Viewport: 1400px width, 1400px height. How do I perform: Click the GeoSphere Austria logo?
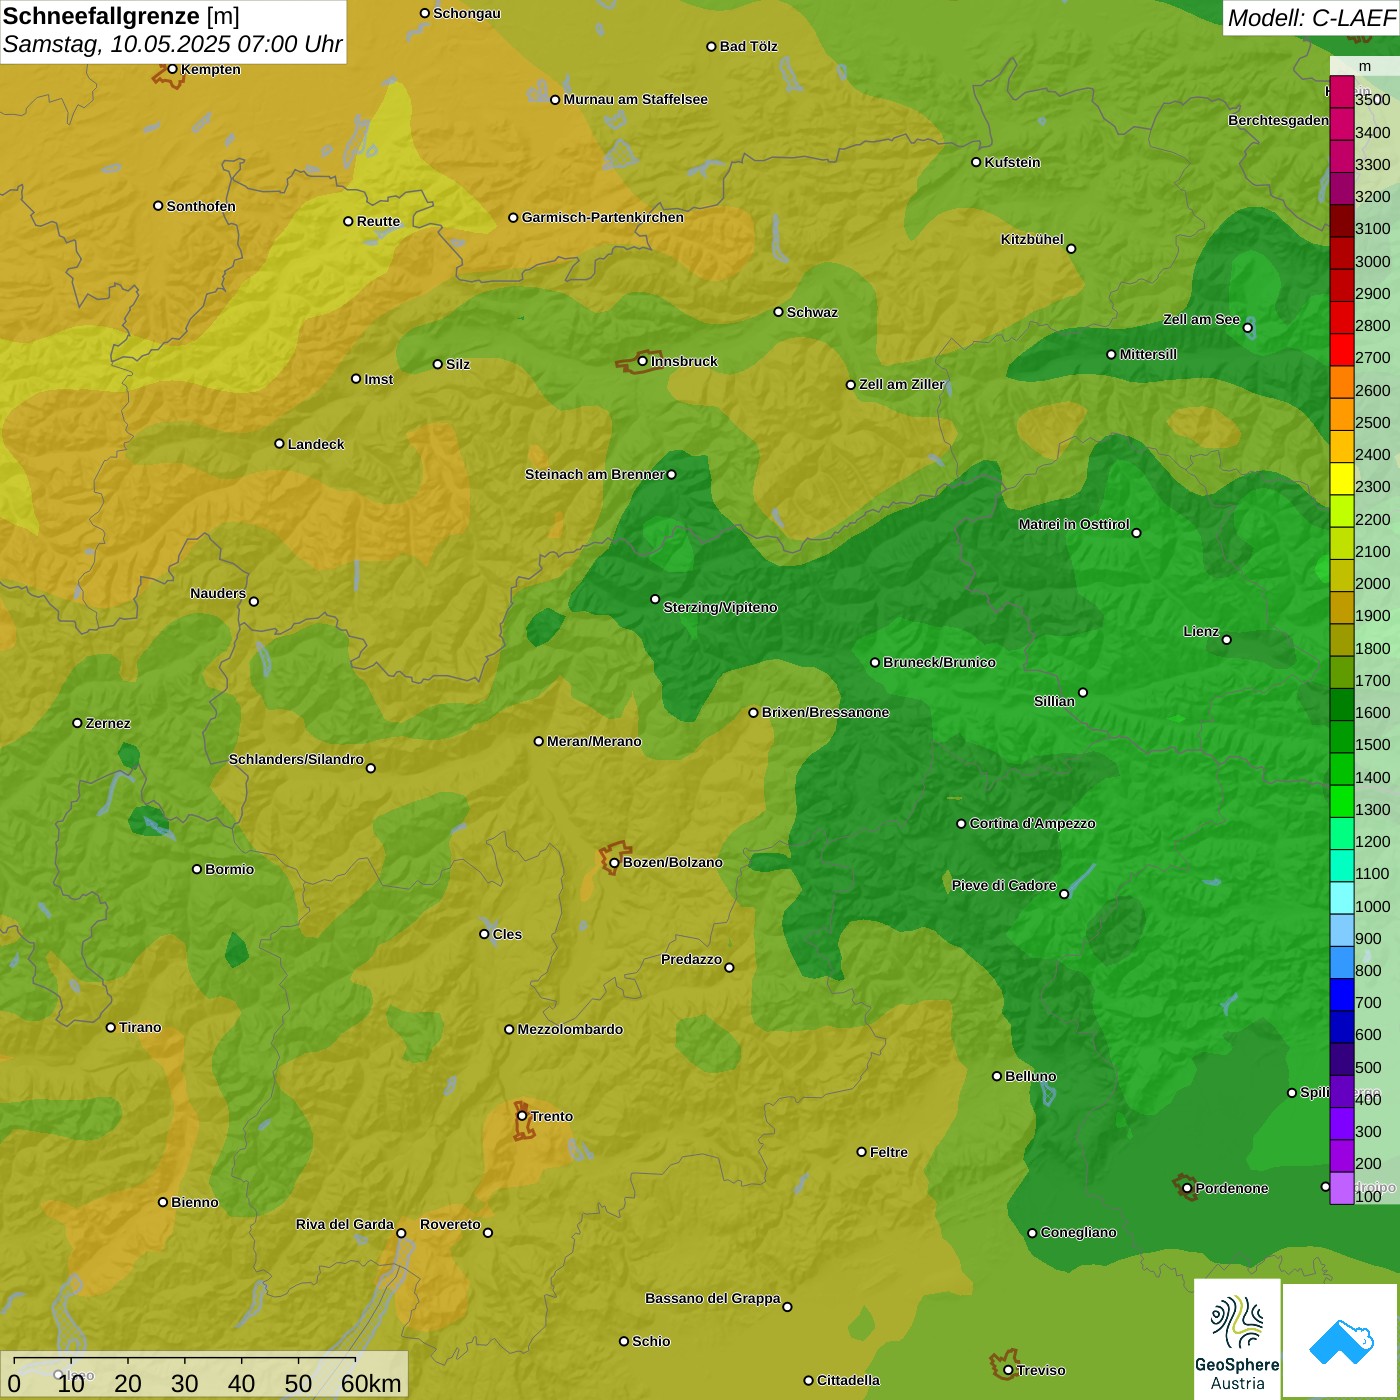coord(1237,1339)
